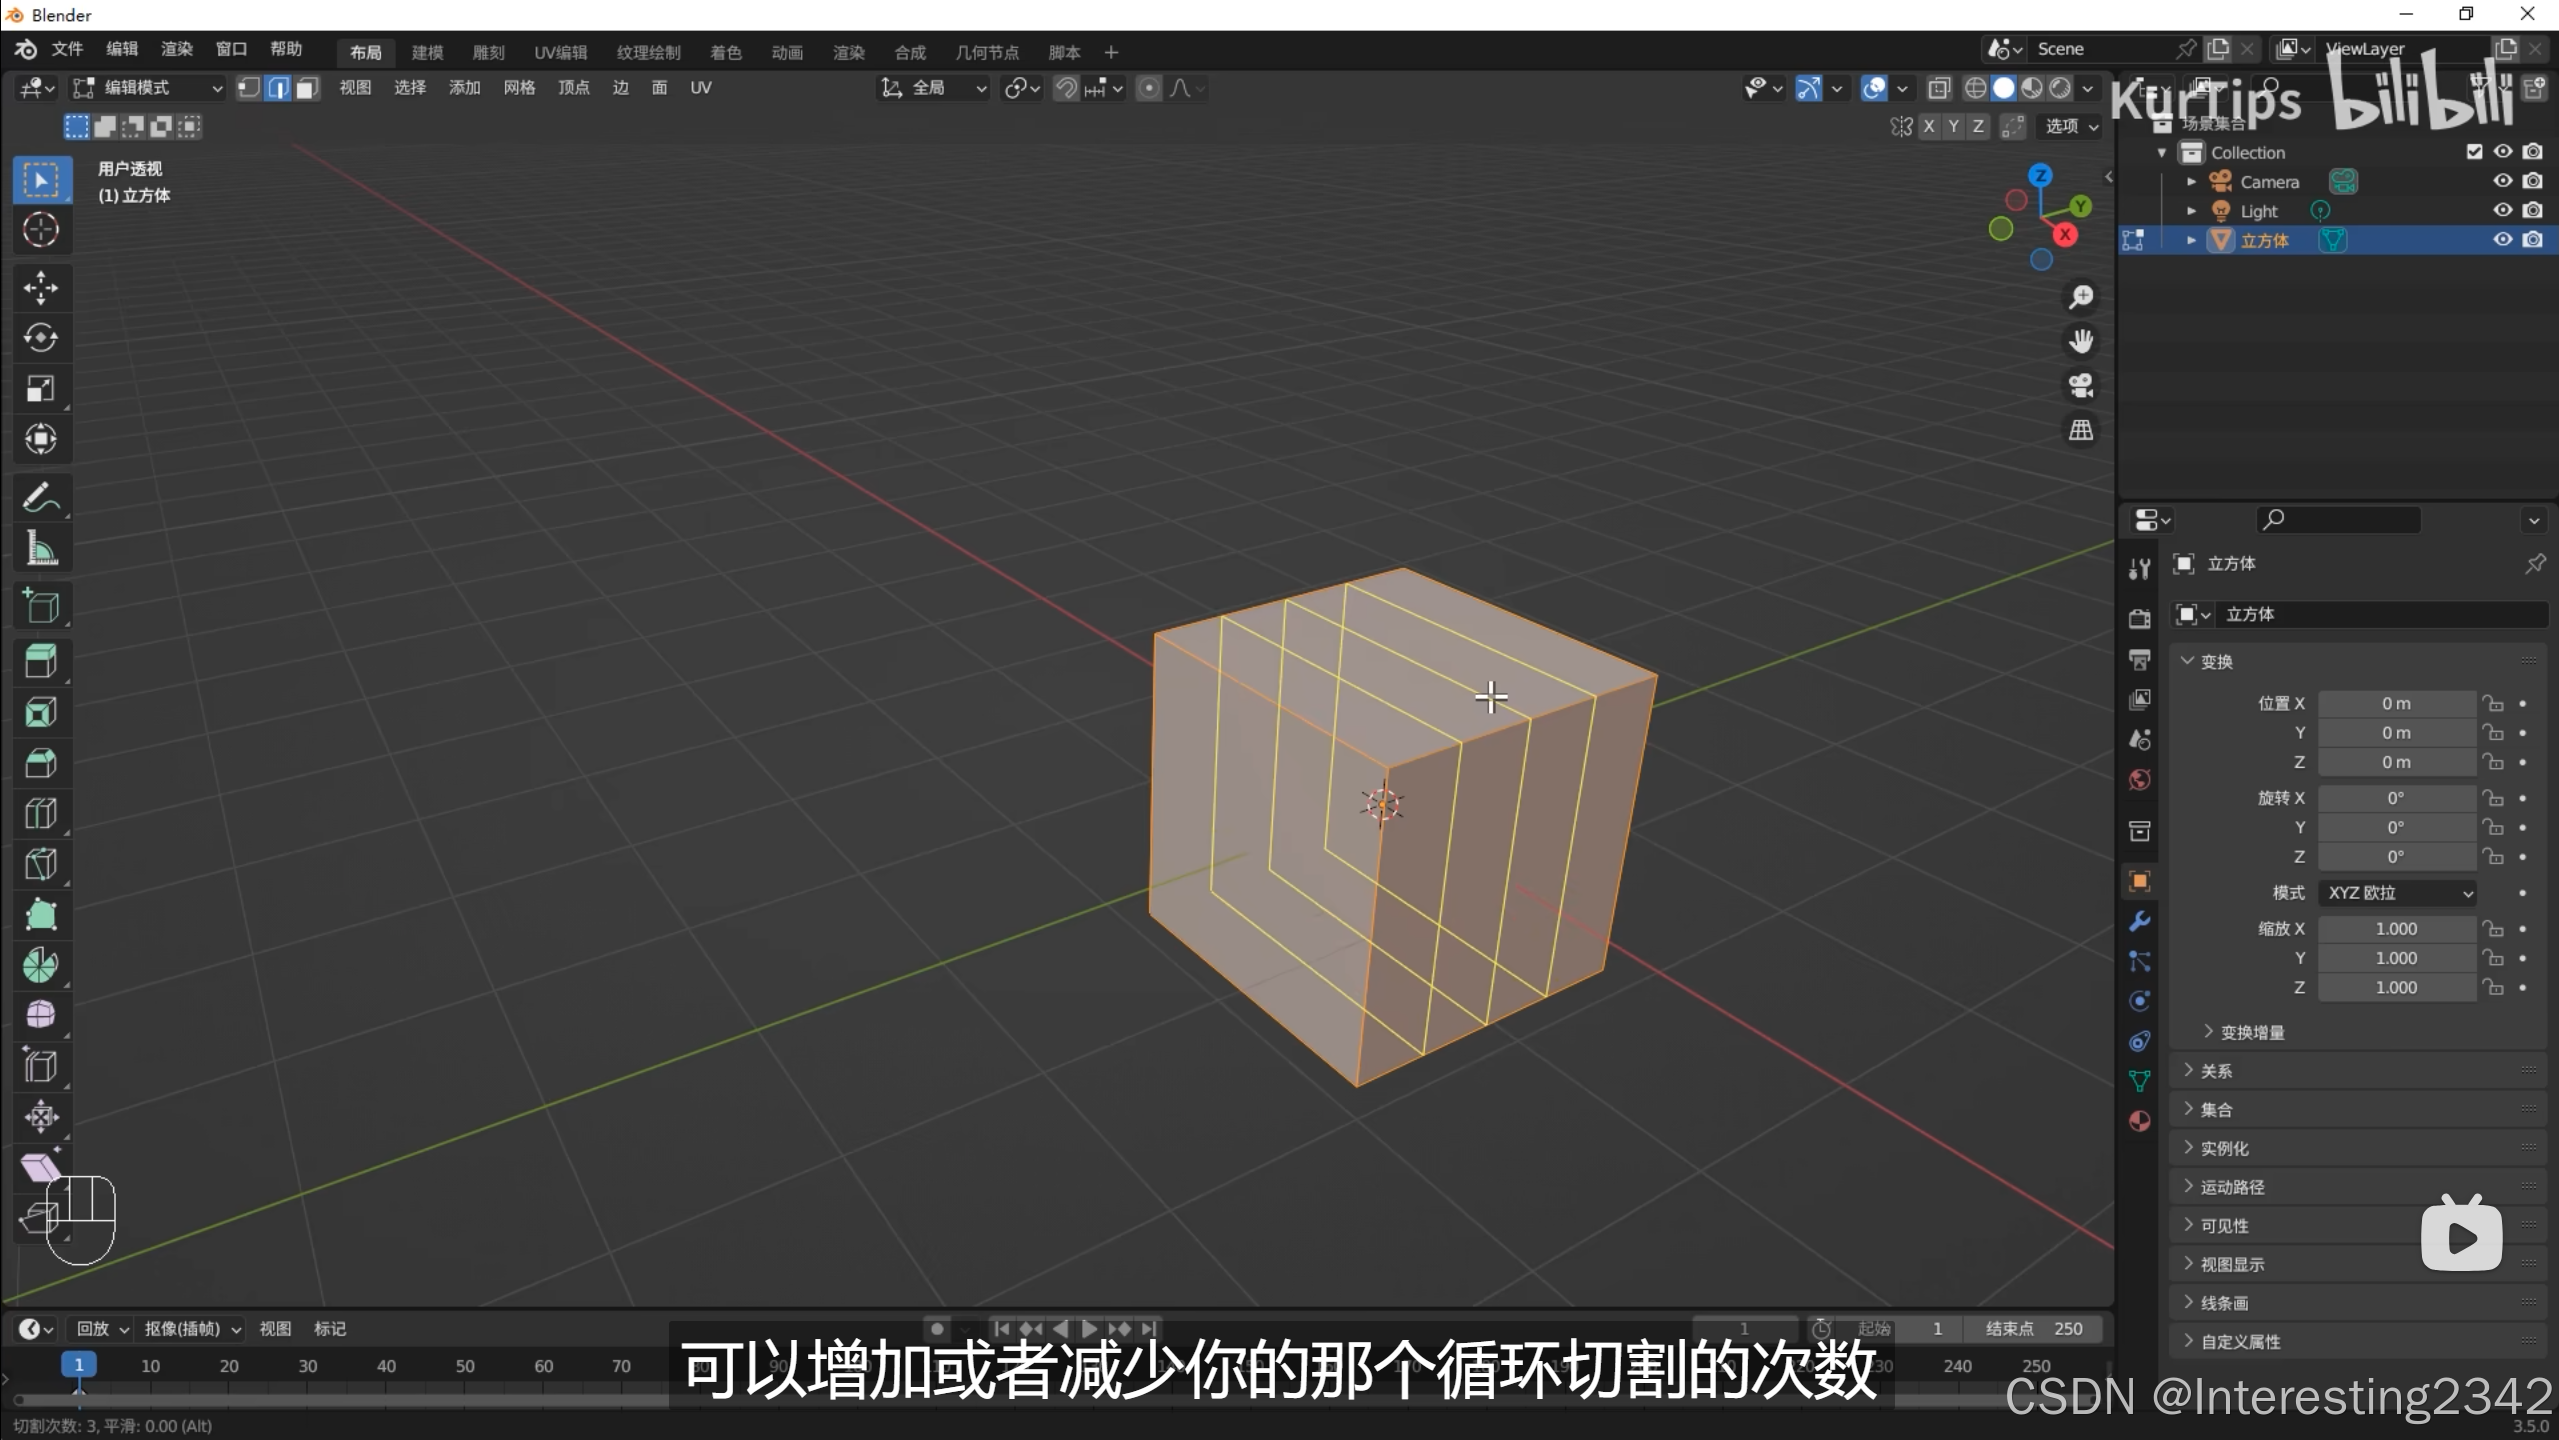Open the Edit Mode dropdown
Screen dimensions: 2559x1440
(x=148, y=88)
